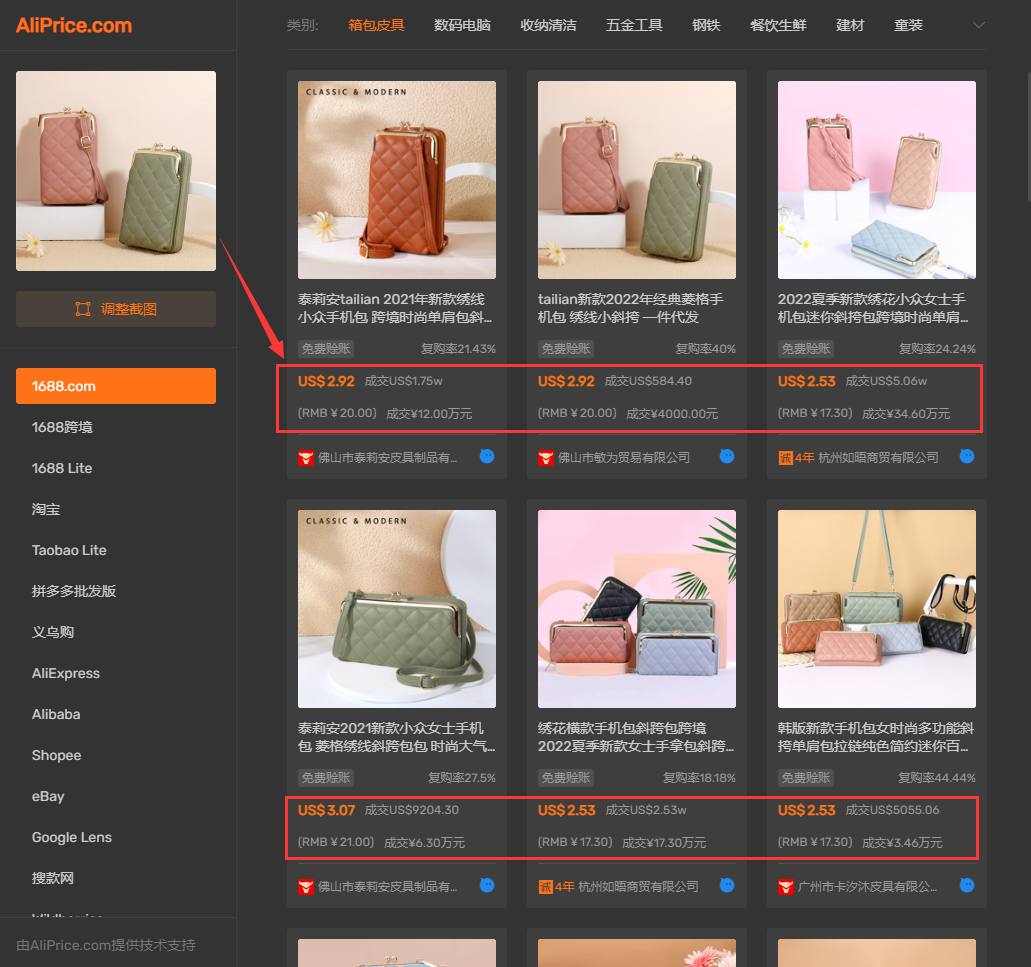This screenshot has width=1031, height=967.
Task: Click the blue chat icon for 佛山市敏为贸易有限公司
Action: coord(727,456)
